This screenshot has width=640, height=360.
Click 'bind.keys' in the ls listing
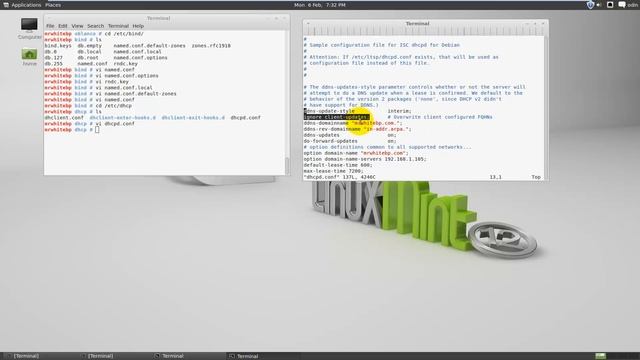coord(58,46)
